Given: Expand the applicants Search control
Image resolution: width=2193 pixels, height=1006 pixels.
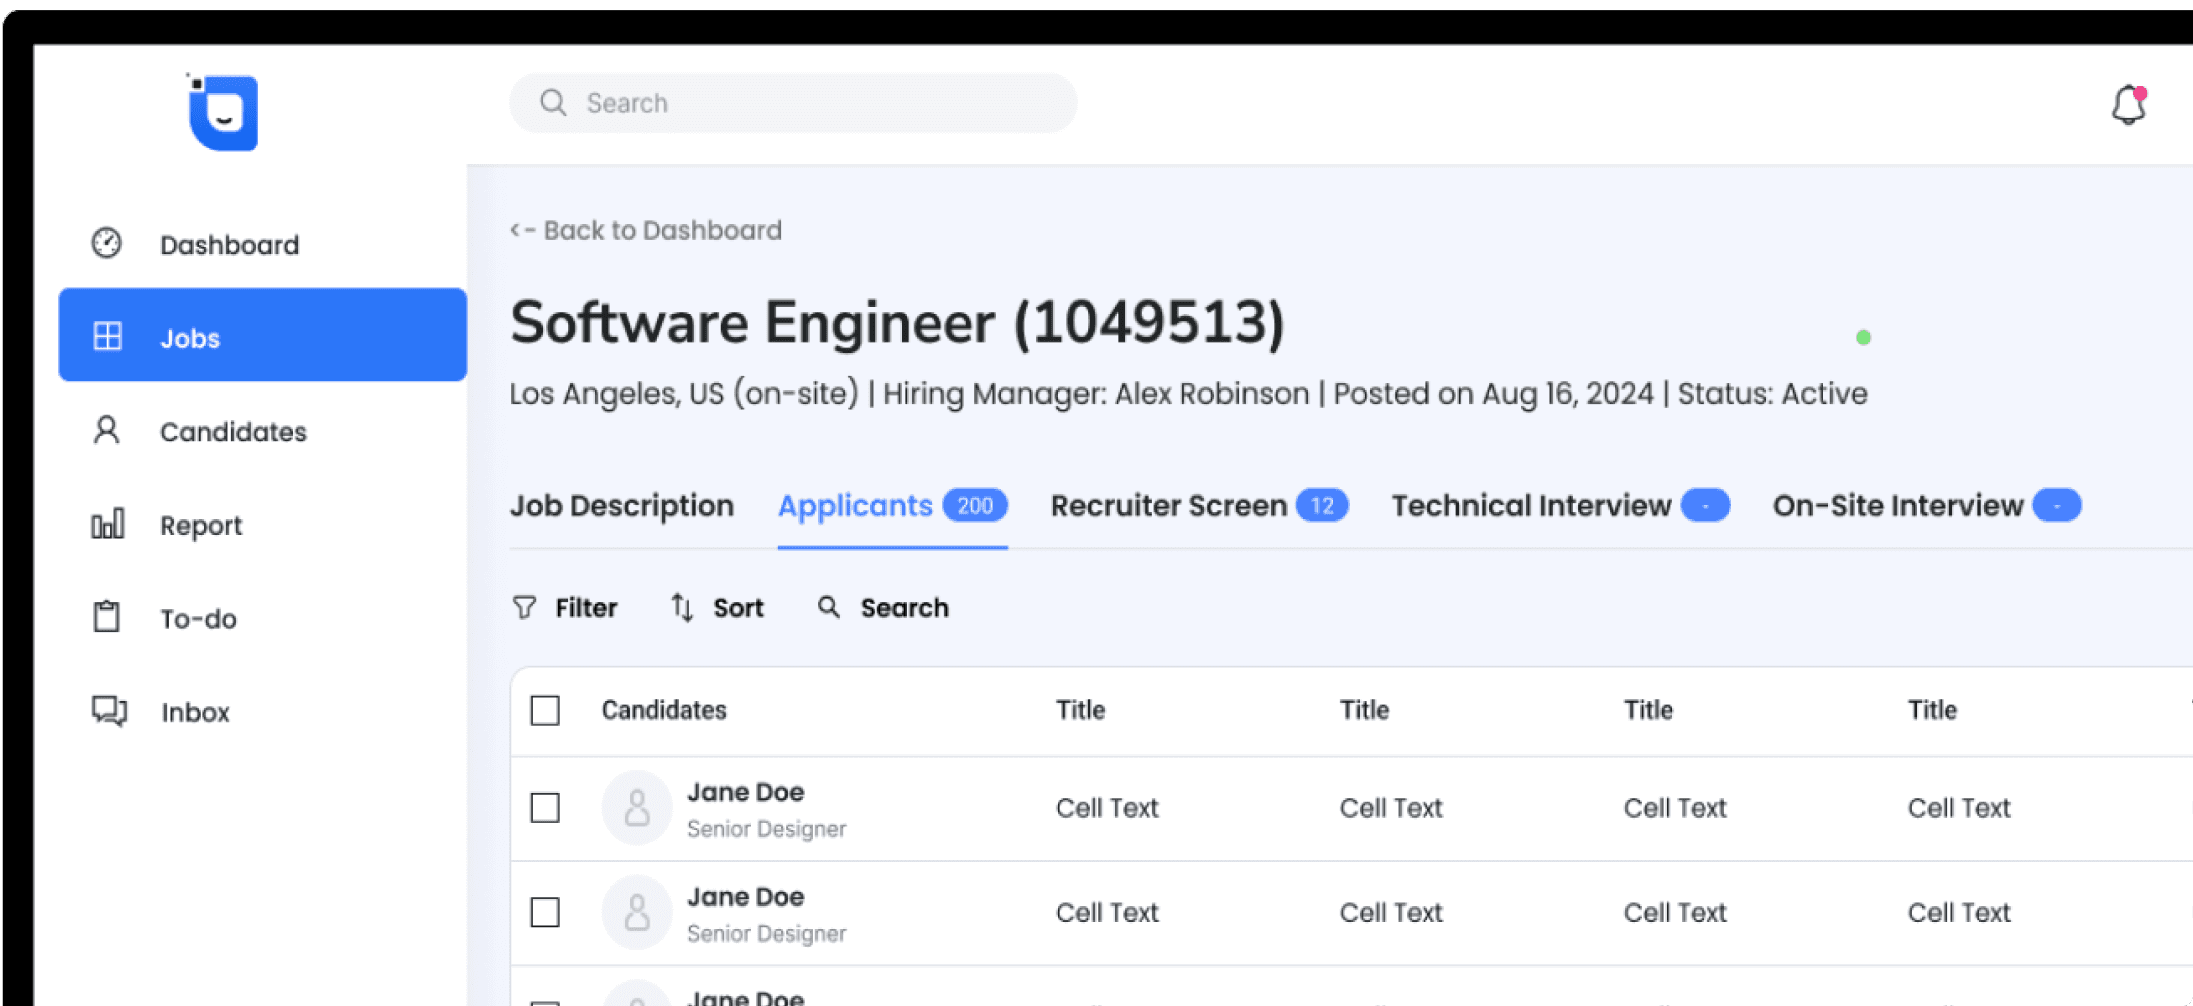Looking at the screenshot, I should click(882, 607).
